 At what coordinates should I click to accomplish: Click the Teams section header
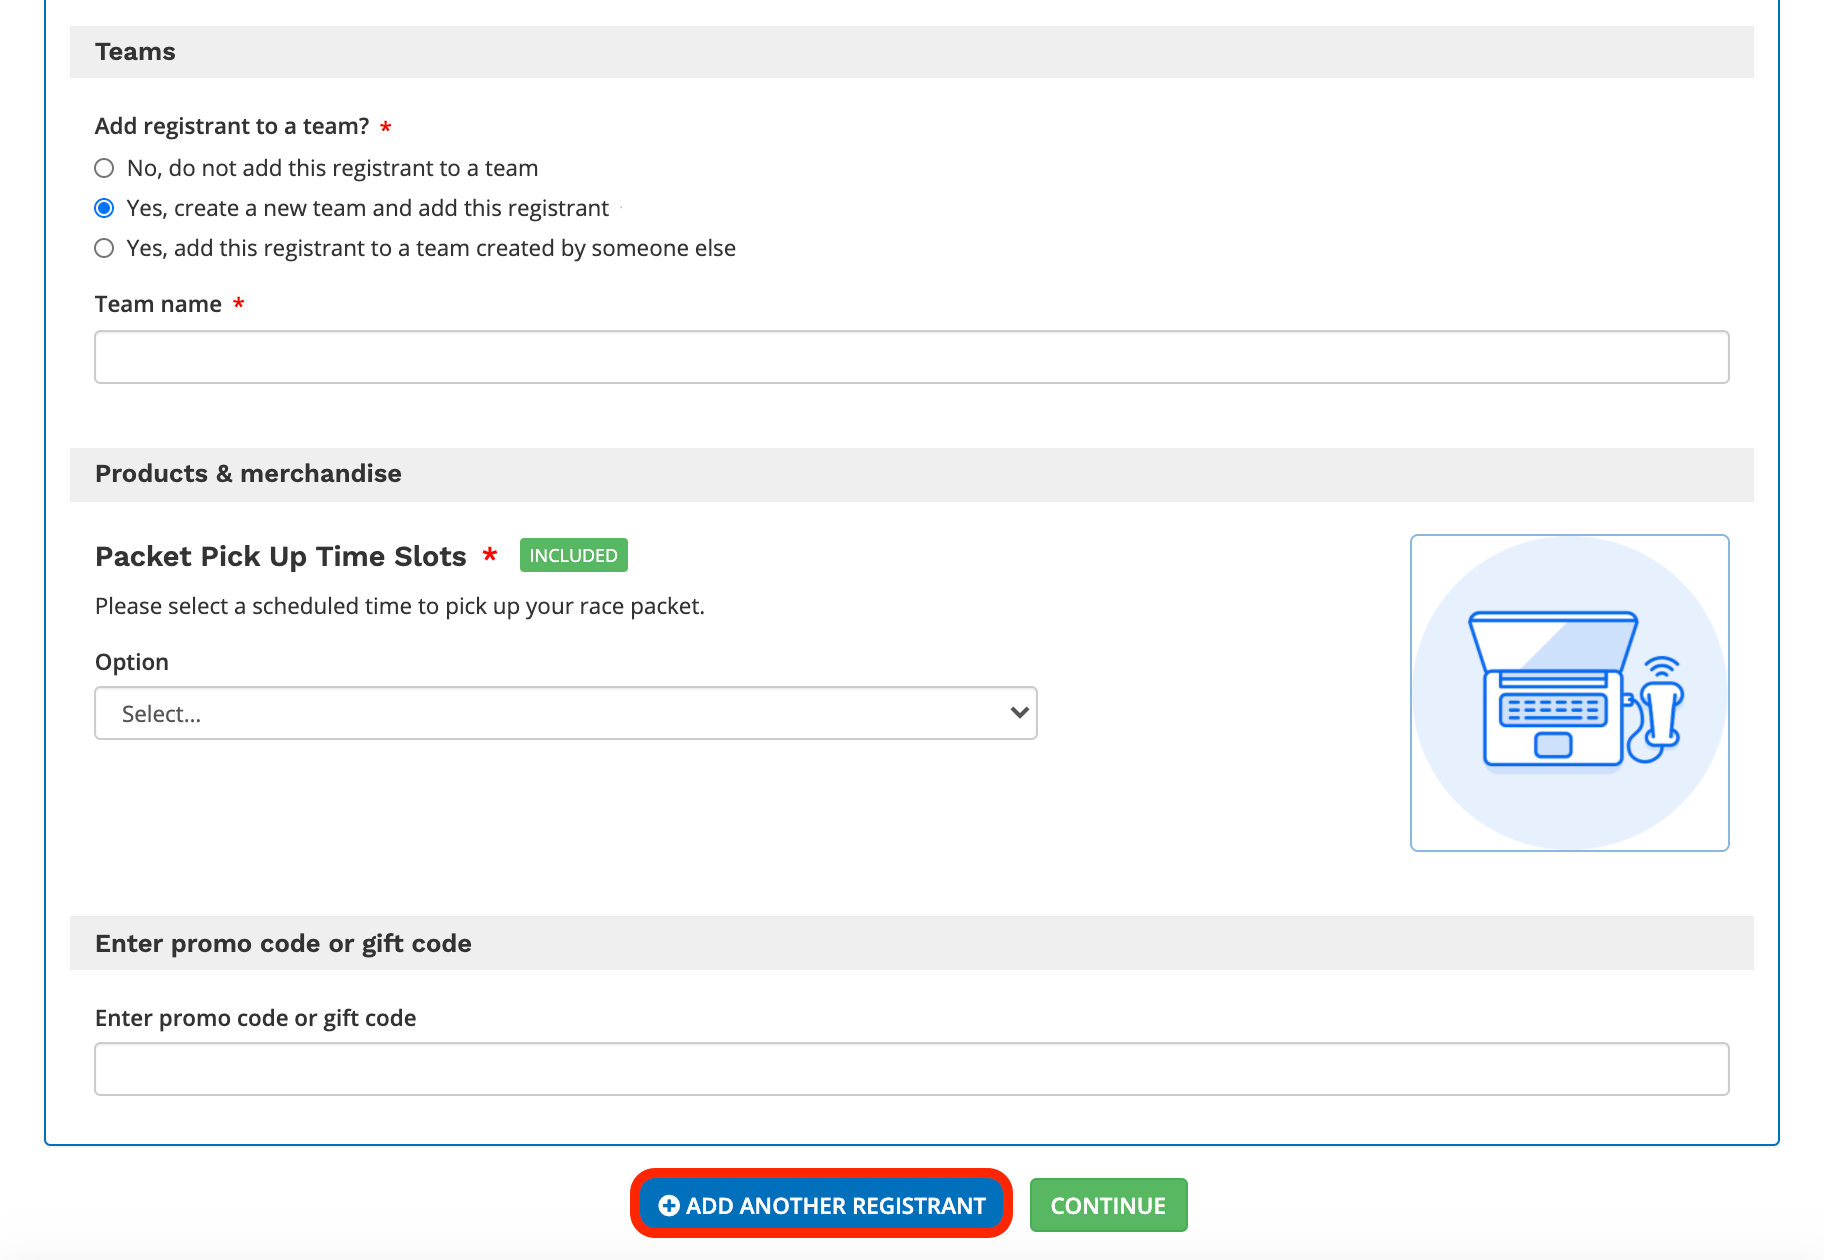(x=135, y=52)
